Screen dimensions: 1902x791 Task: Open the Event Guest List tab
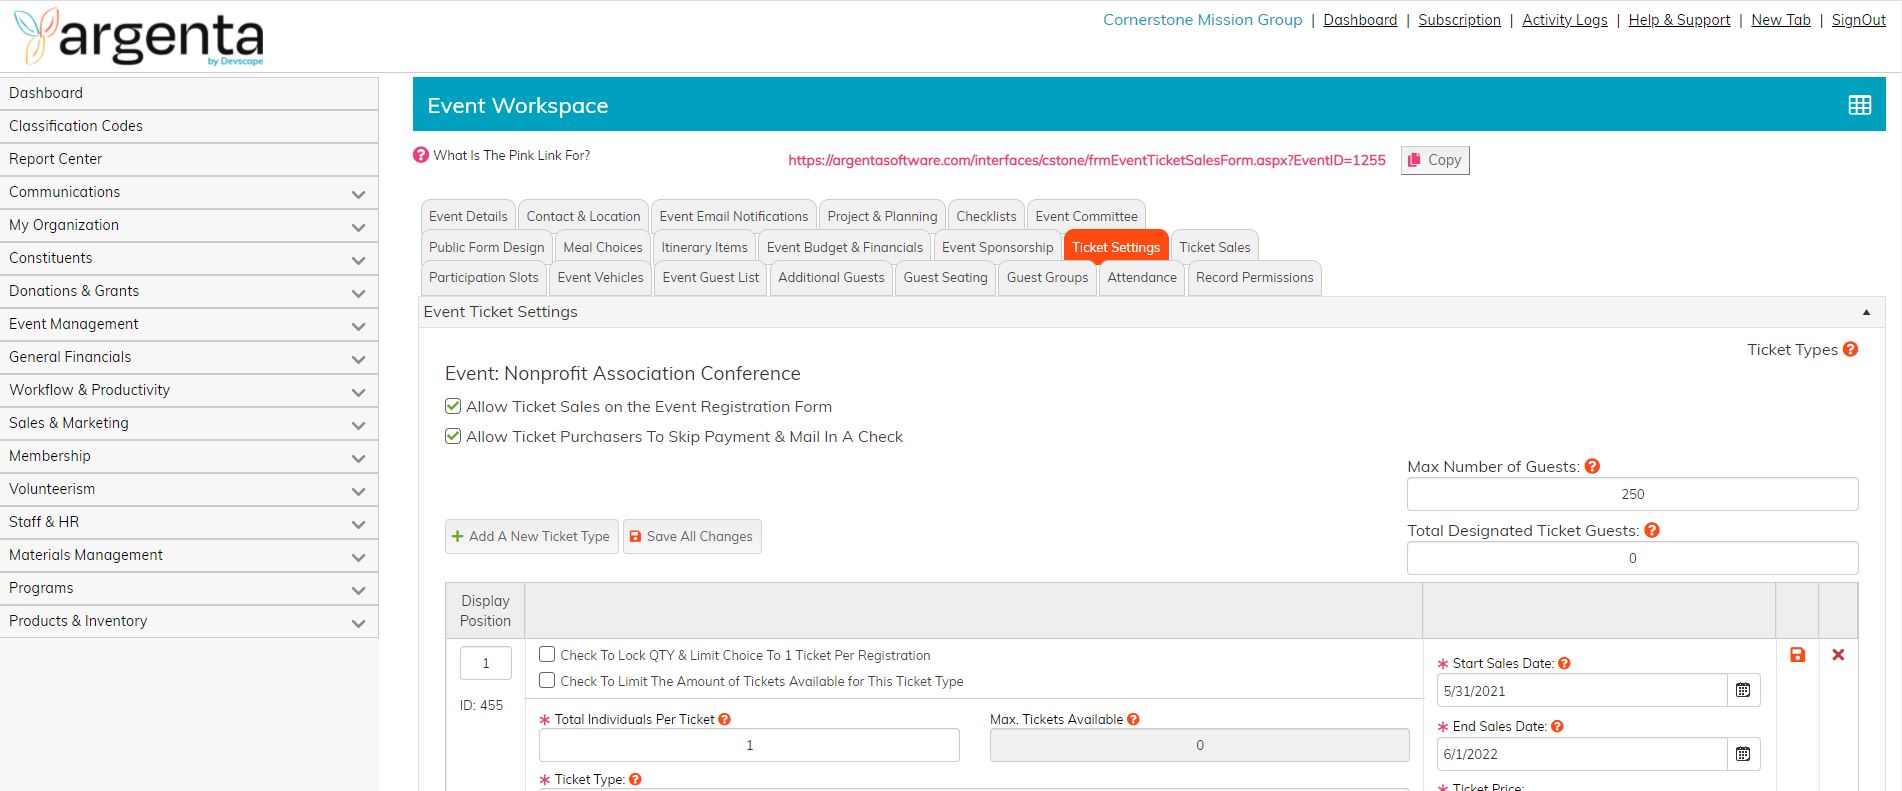pos(710,277)
